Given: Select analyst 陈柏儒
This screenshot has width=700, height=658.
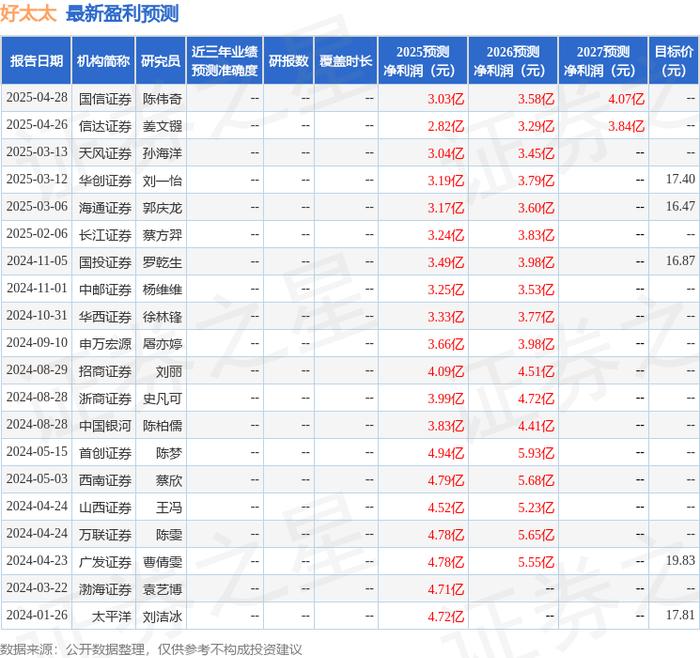Looking at the screenshot, I should [162, 425].
